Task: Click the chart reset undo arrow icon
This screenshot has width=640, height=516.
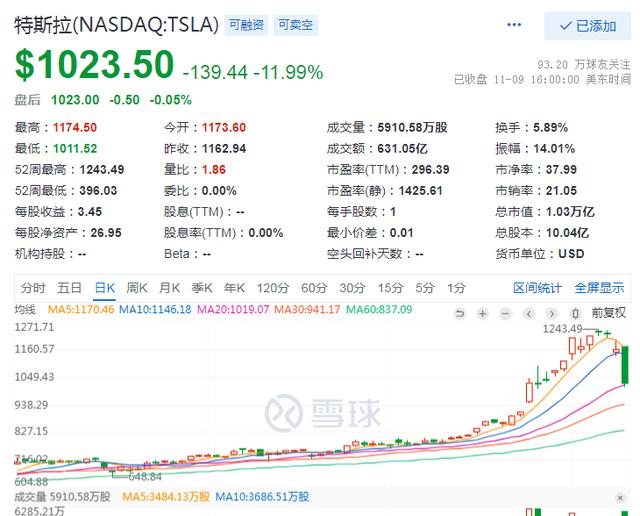Action: click(x=460, y=314)
